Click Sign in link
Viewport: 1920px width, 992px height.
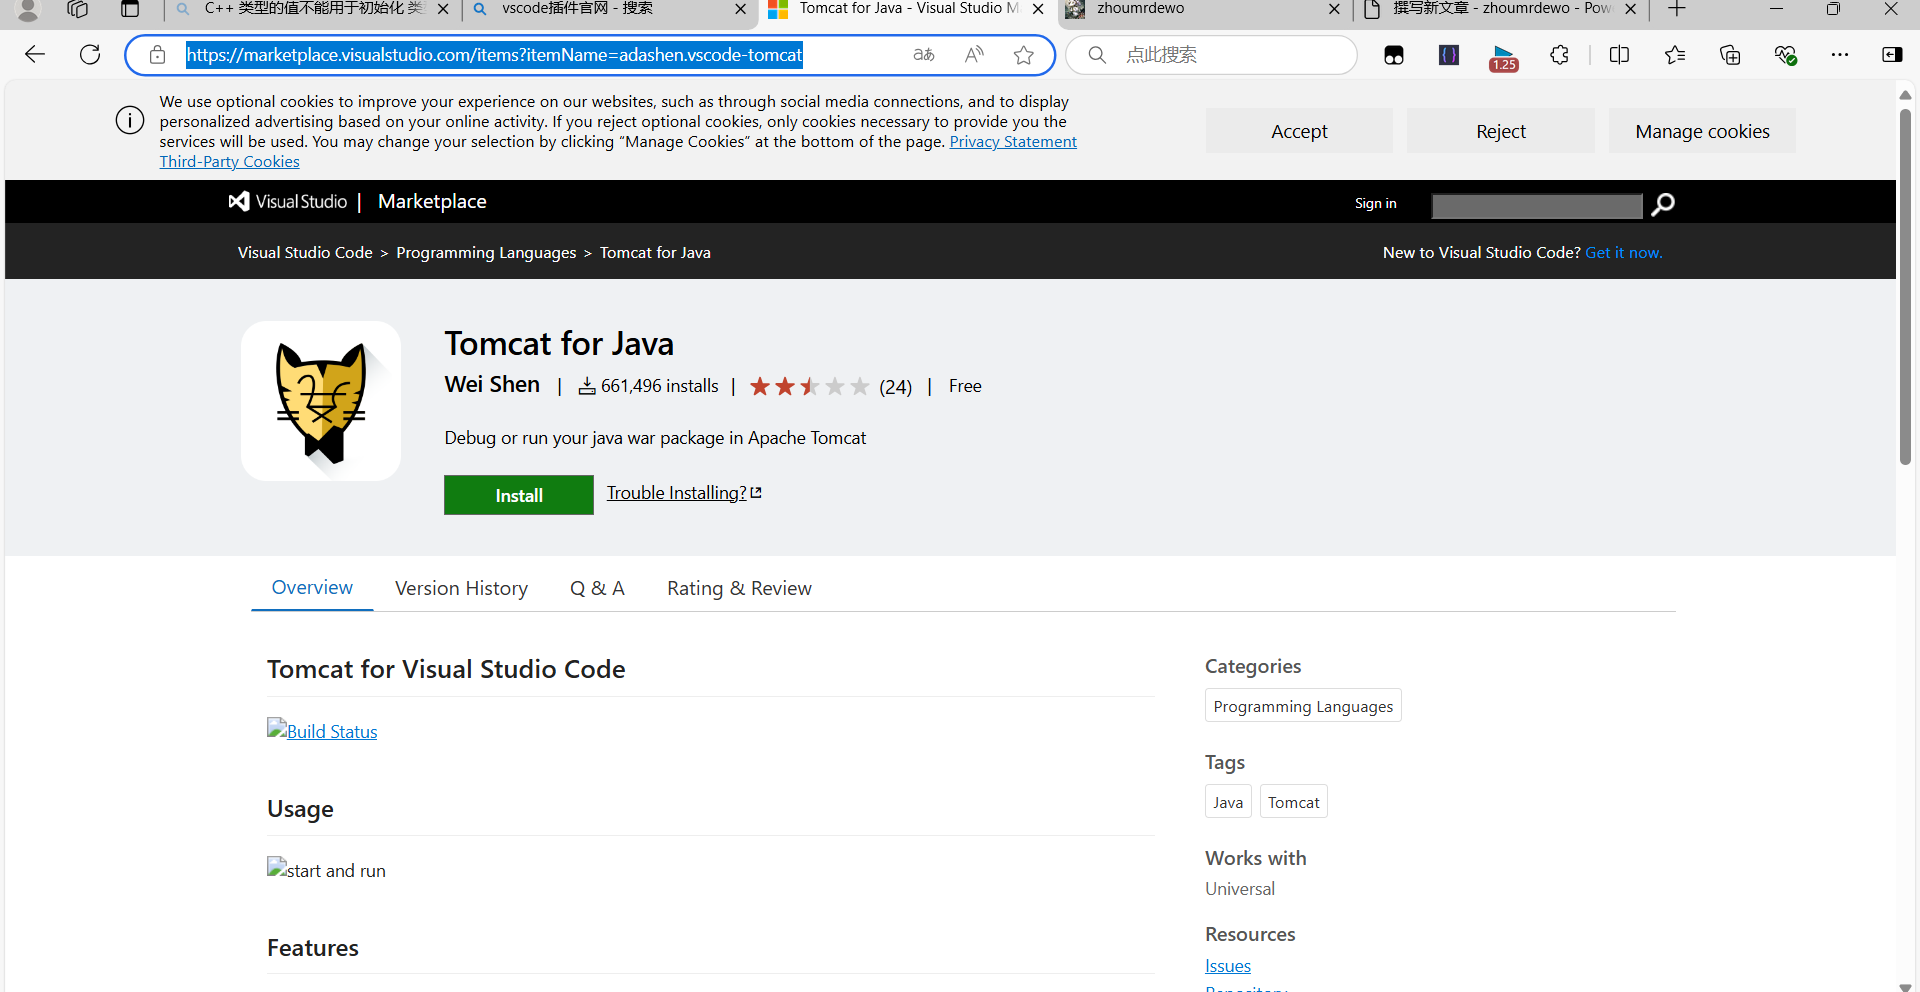point(1375,203)
